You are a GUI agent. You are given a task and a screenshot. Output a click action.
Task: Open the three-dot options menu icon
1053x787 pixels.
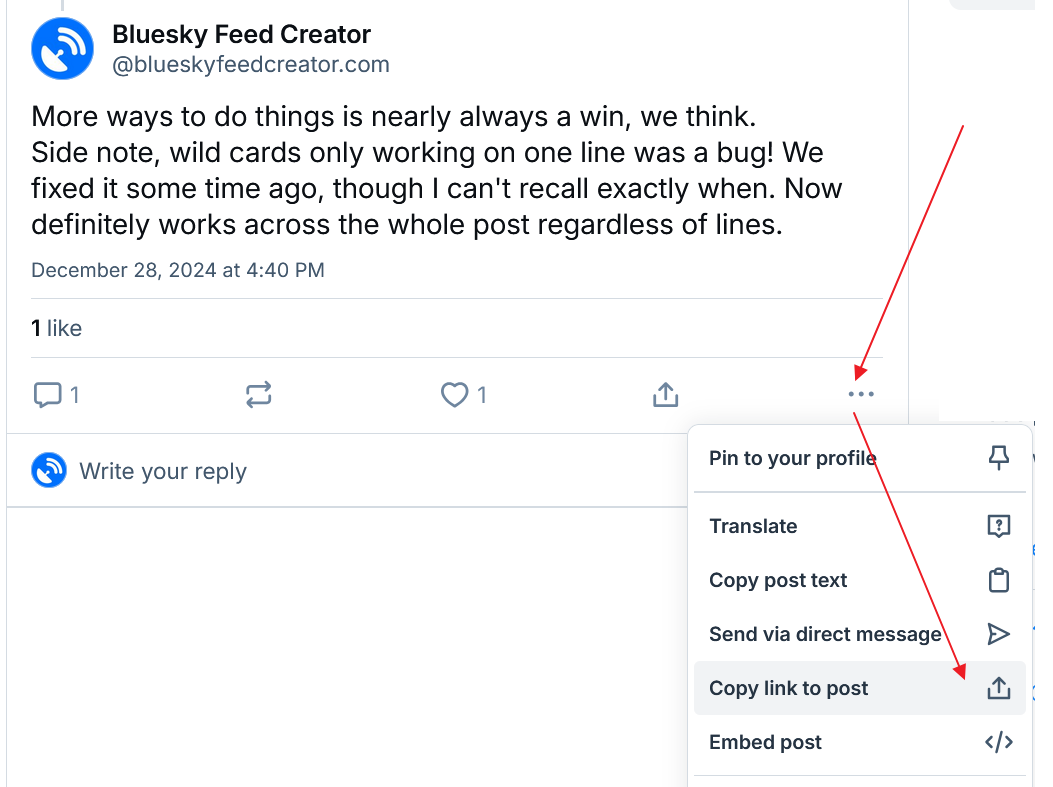[861, 394]
